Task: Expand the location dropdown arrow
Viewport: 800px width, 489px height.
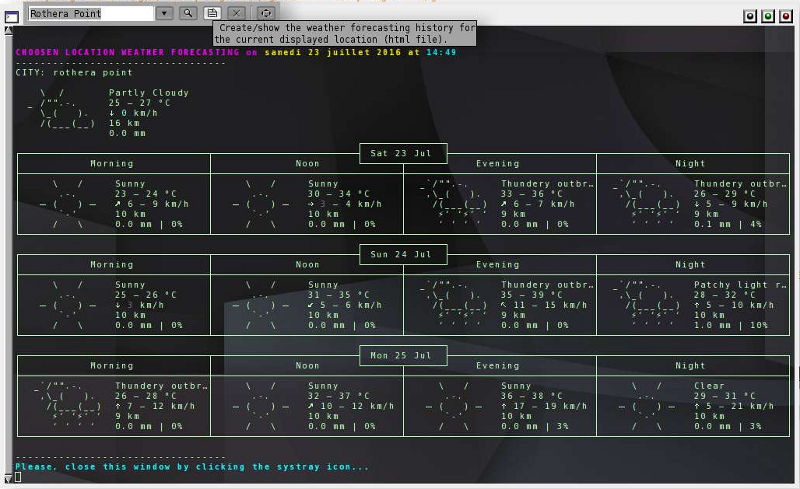Action: click(165, 13)
